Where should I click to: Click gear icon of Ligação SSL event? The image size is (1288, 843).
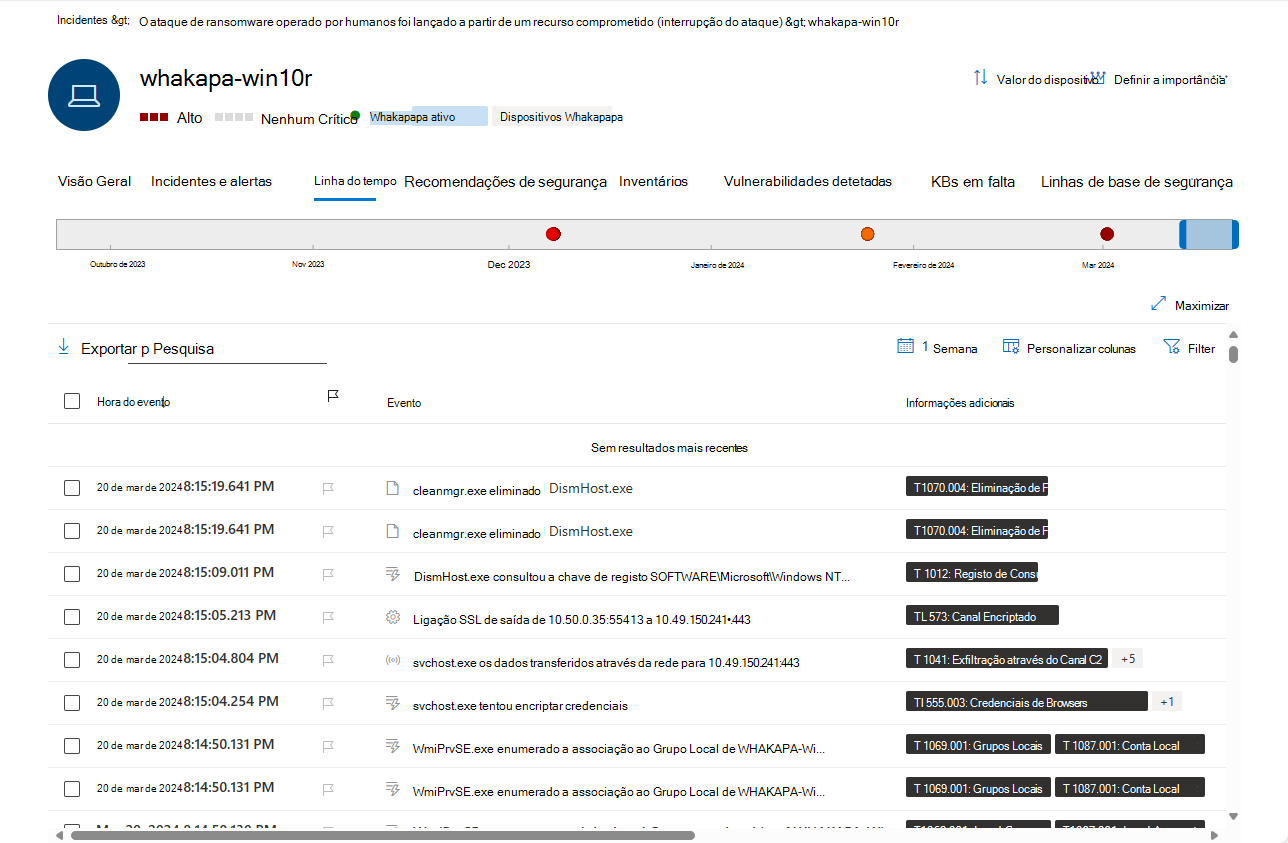(393, 617)
